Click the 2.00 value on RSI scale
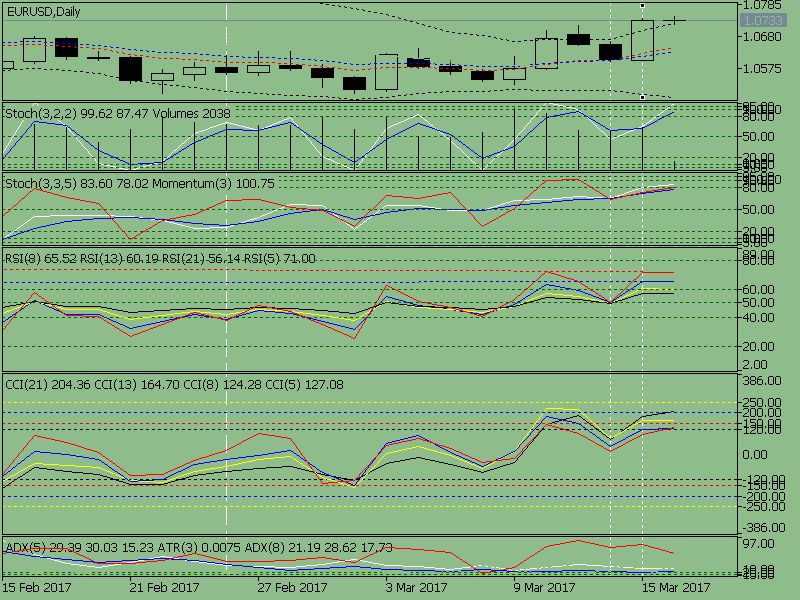Screen dimensions: 800x600 755,365
